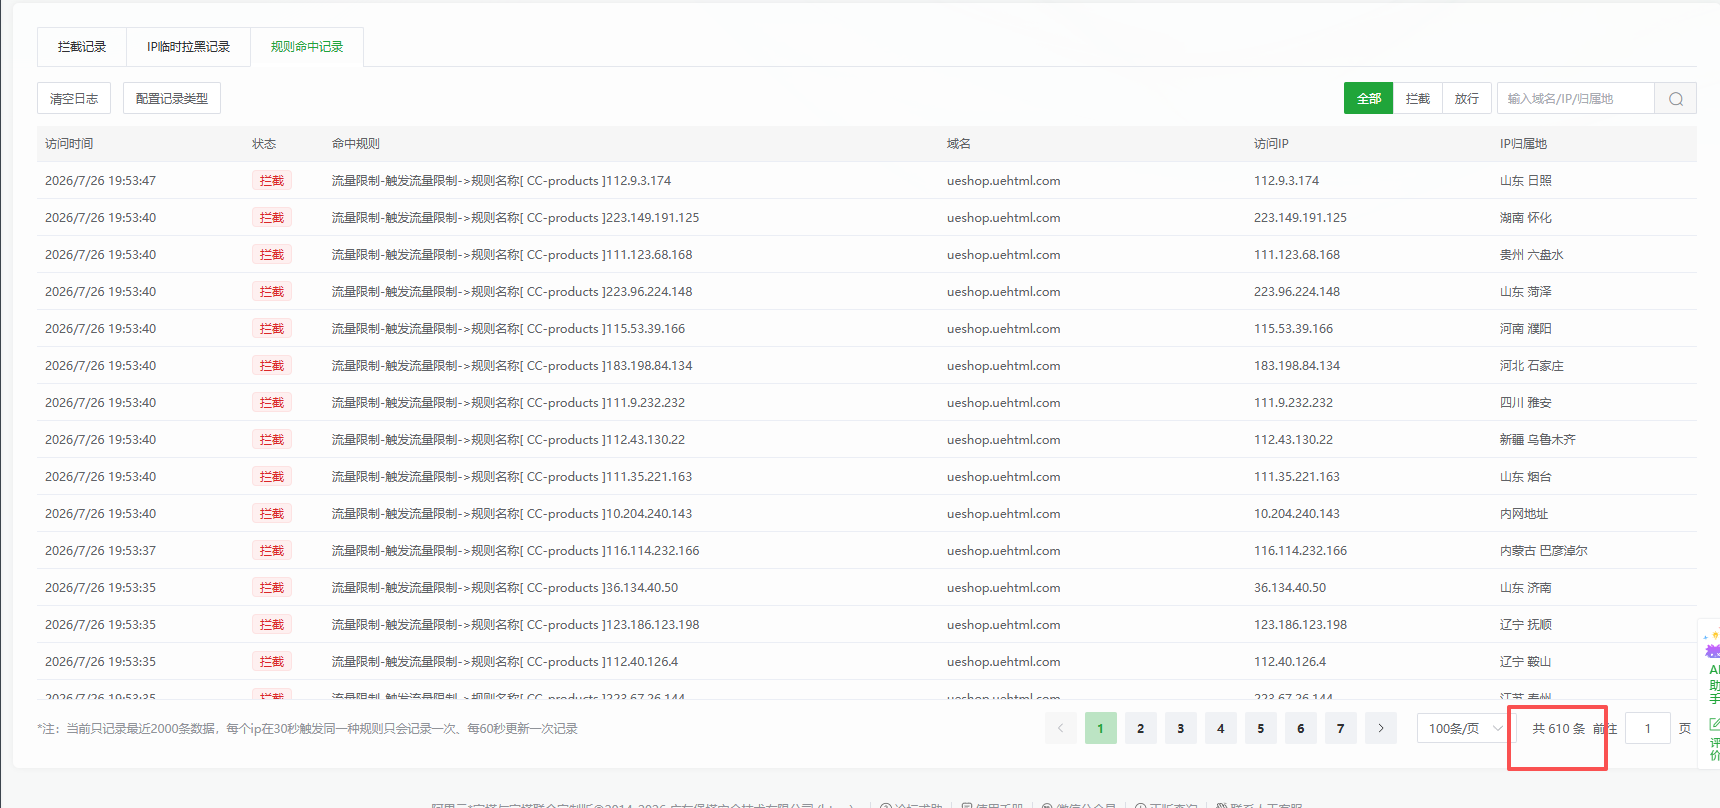Click location 辽宁 抚顺 cell
Viewport: 1720px width, 808px height.
(1526, 625)
